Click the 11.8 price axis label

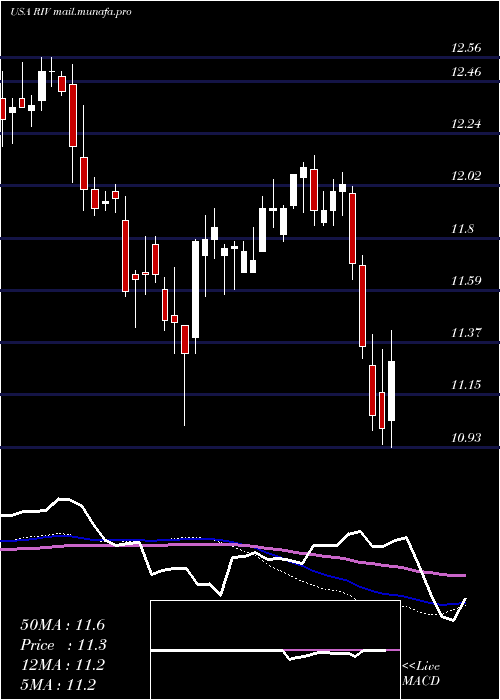462,229
